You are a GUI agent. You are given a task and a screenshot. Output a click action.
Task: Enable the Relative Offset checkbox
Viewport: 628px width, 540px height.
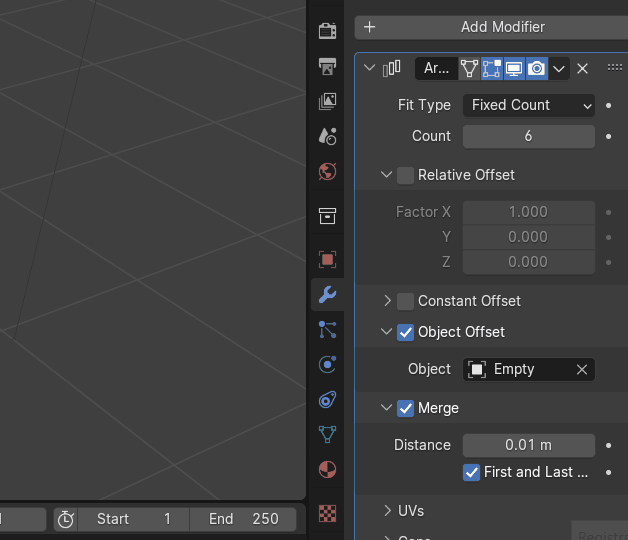coord(405,175)
